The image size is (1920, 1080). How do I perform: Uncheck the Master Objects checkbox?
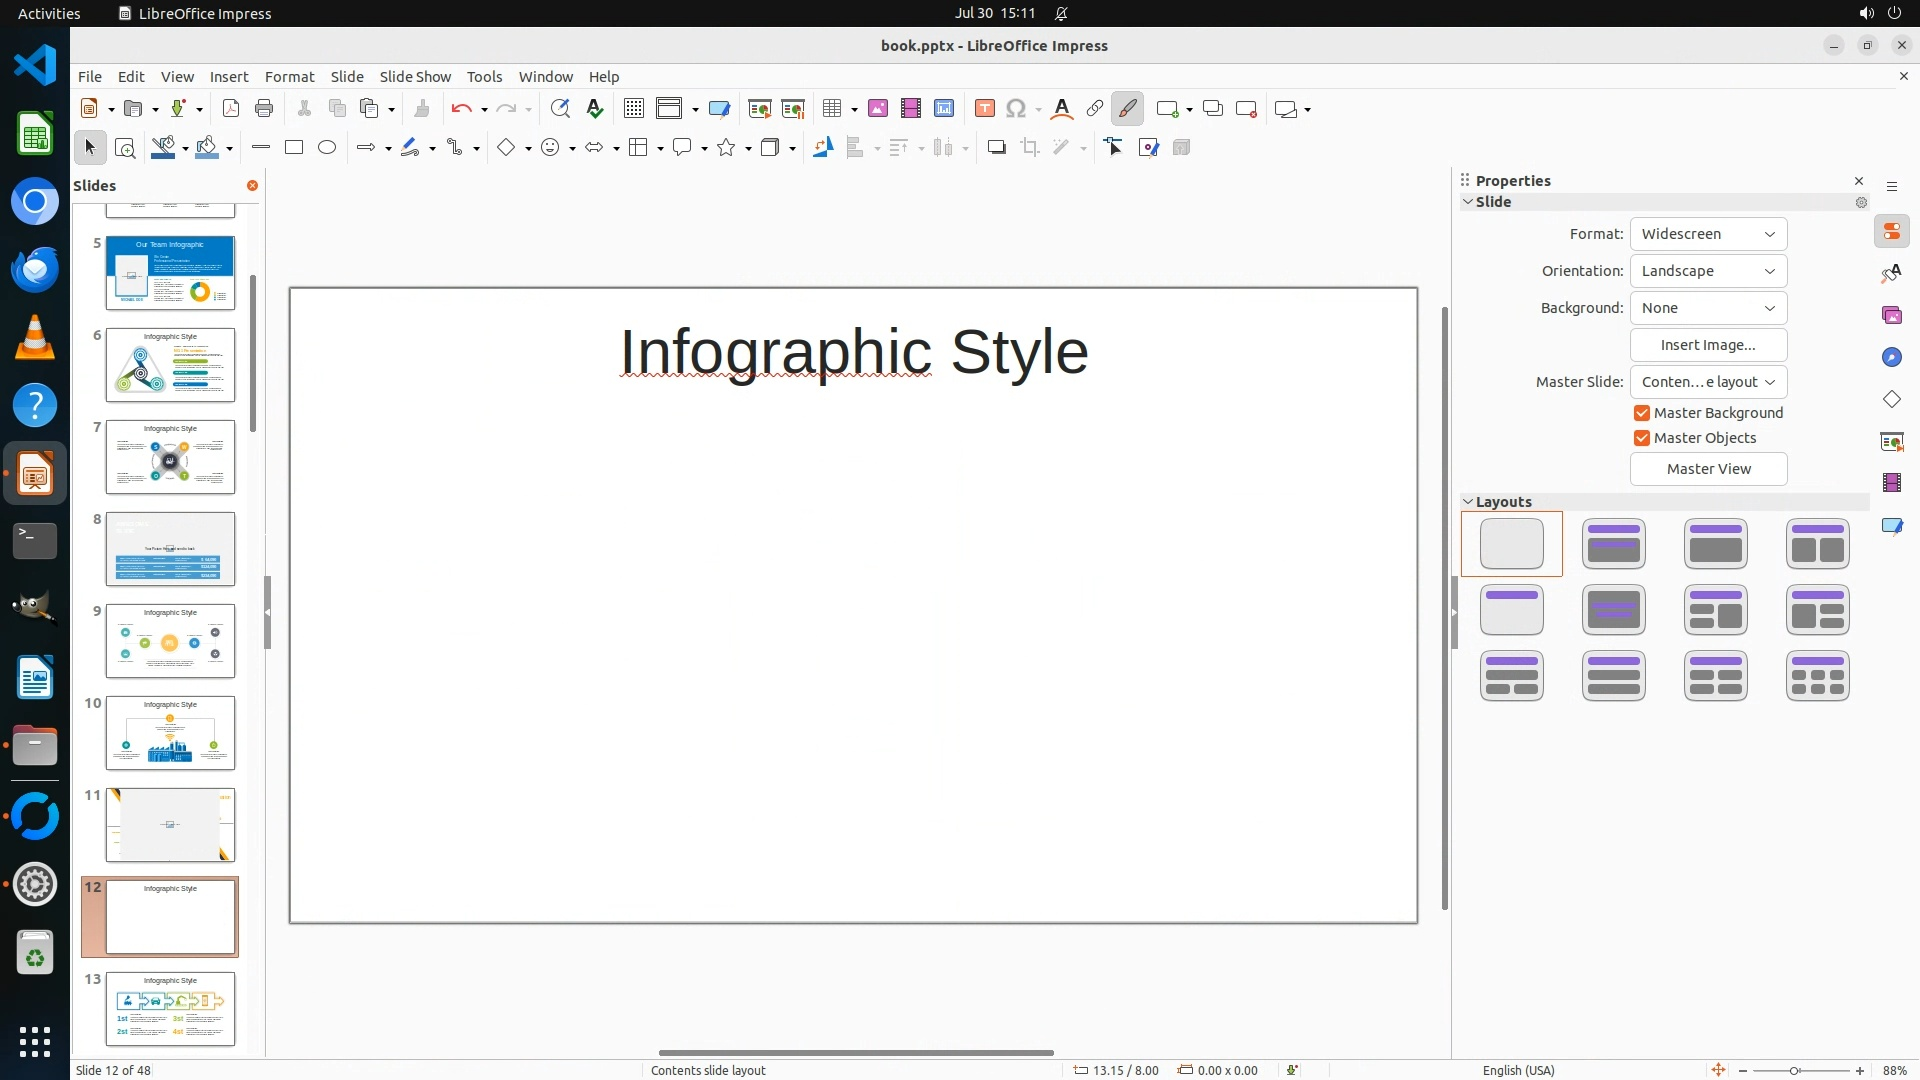(1642, 438)
